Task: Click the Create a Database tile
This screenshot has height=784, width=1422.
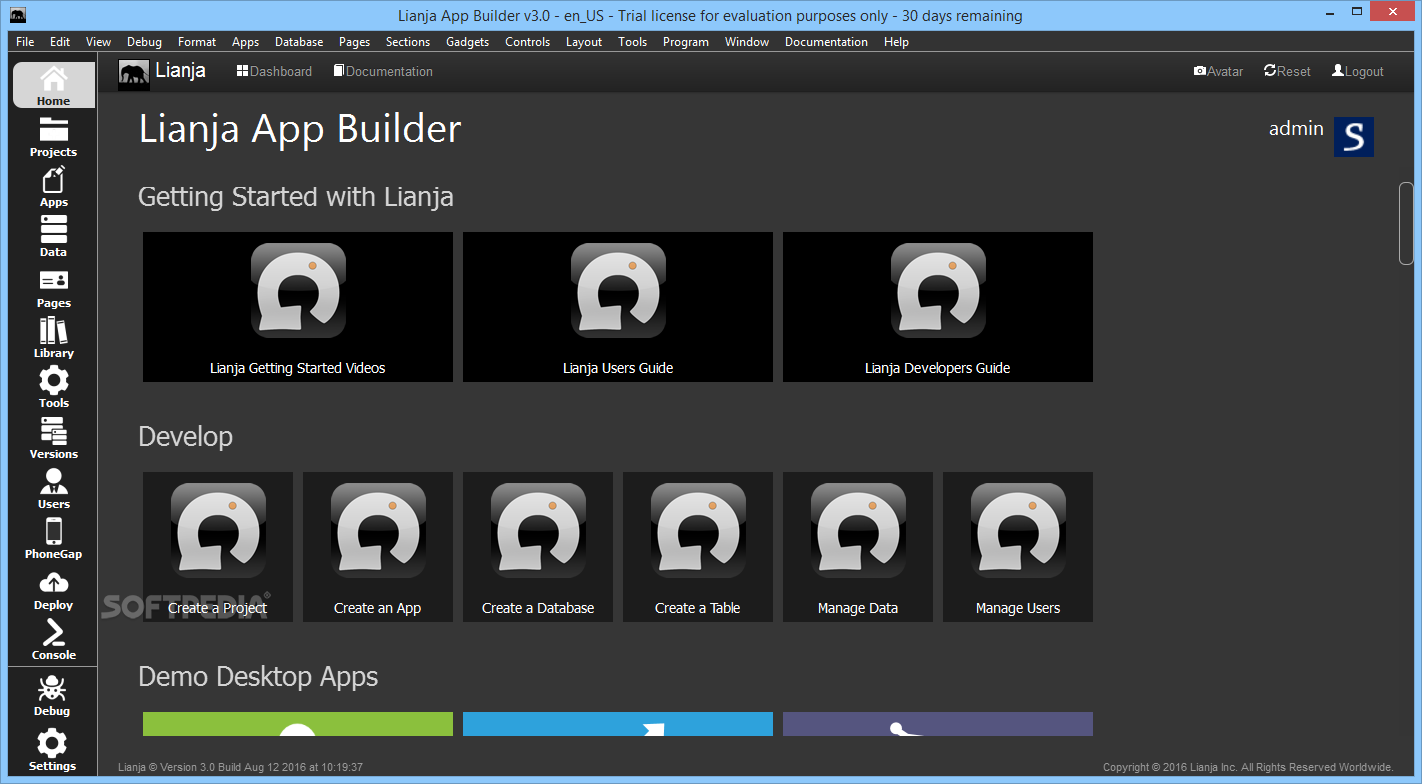Action: click(x=538, y=547)
